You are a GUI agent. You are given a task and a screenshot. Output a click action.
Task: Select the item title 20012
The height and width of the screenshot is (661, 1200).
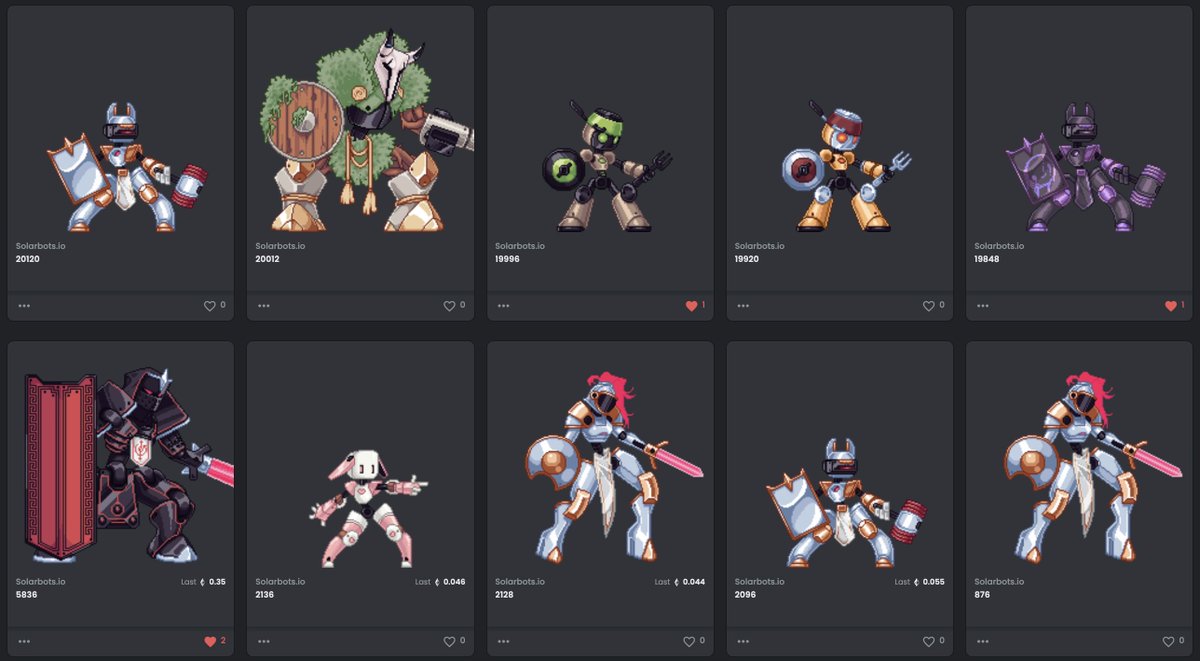(268, 259)
